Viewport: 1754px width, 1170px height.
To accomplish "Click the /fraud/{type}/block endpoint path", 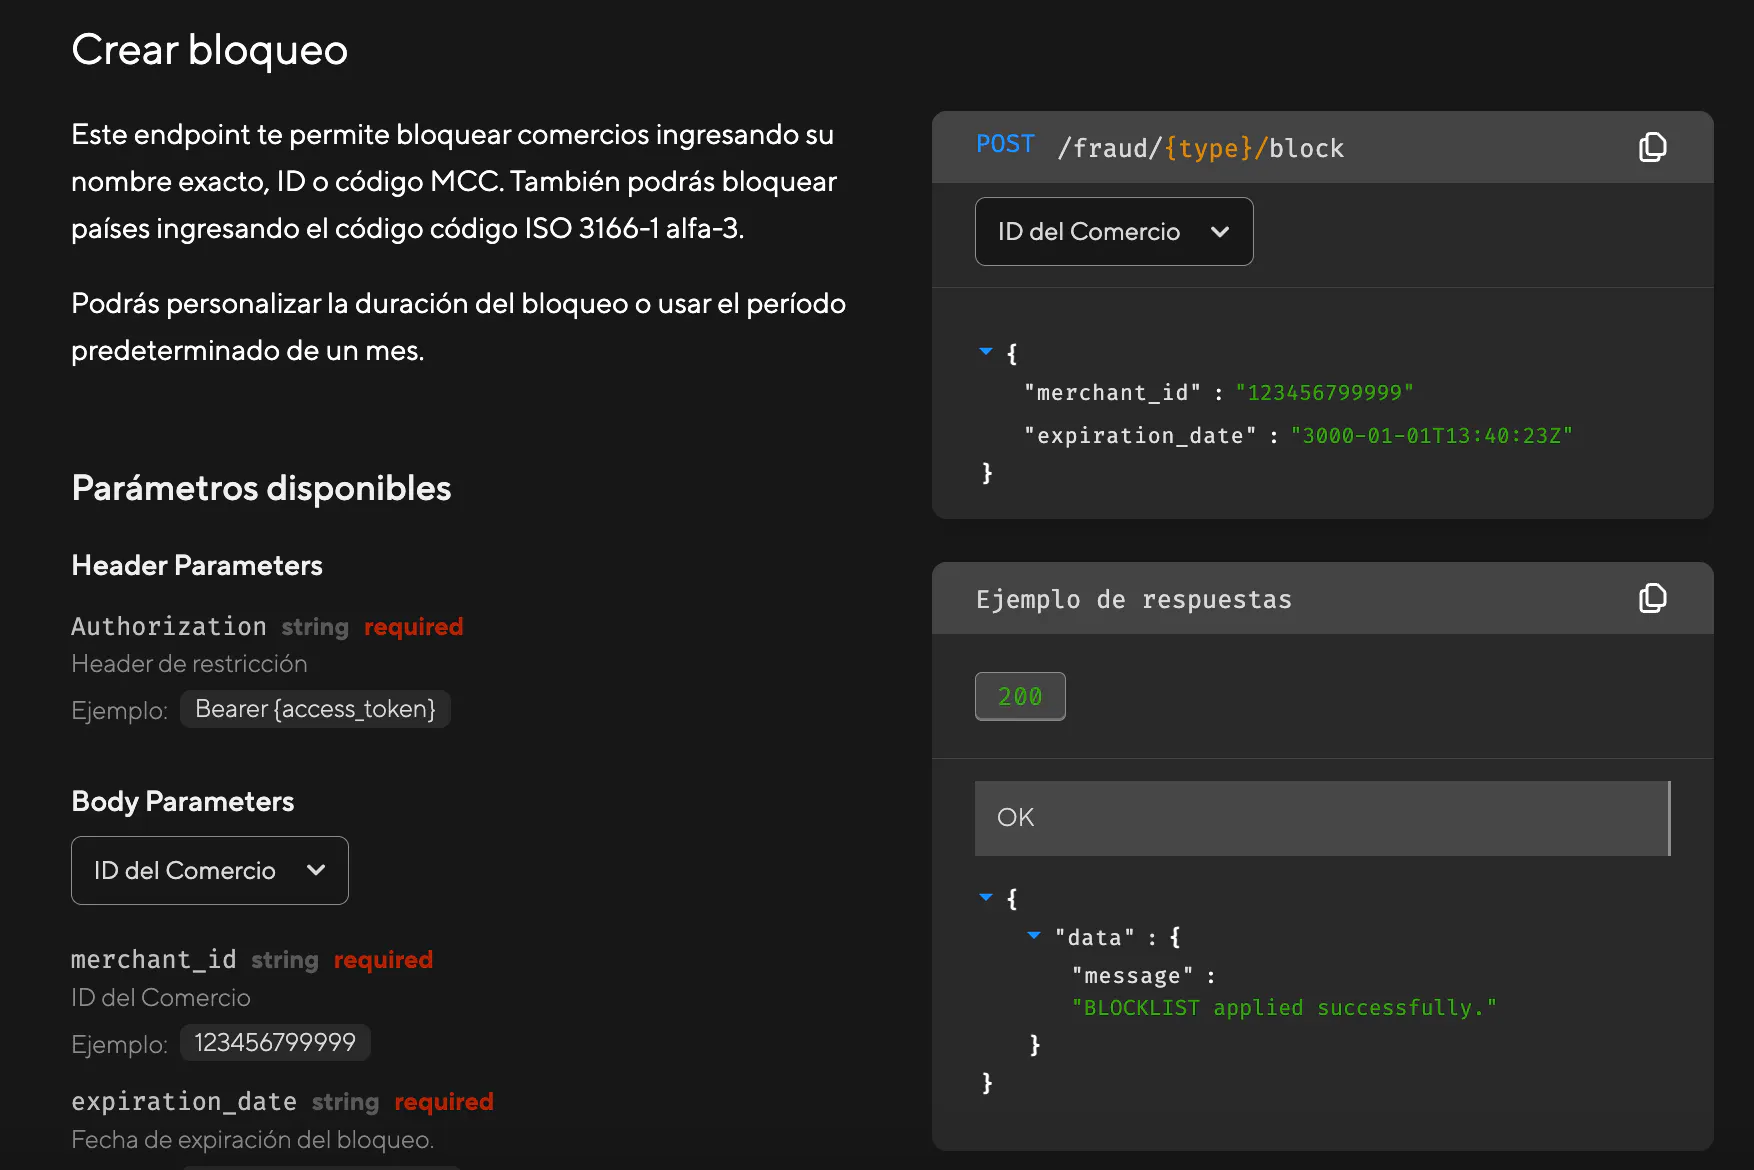I will point(1200,149).
